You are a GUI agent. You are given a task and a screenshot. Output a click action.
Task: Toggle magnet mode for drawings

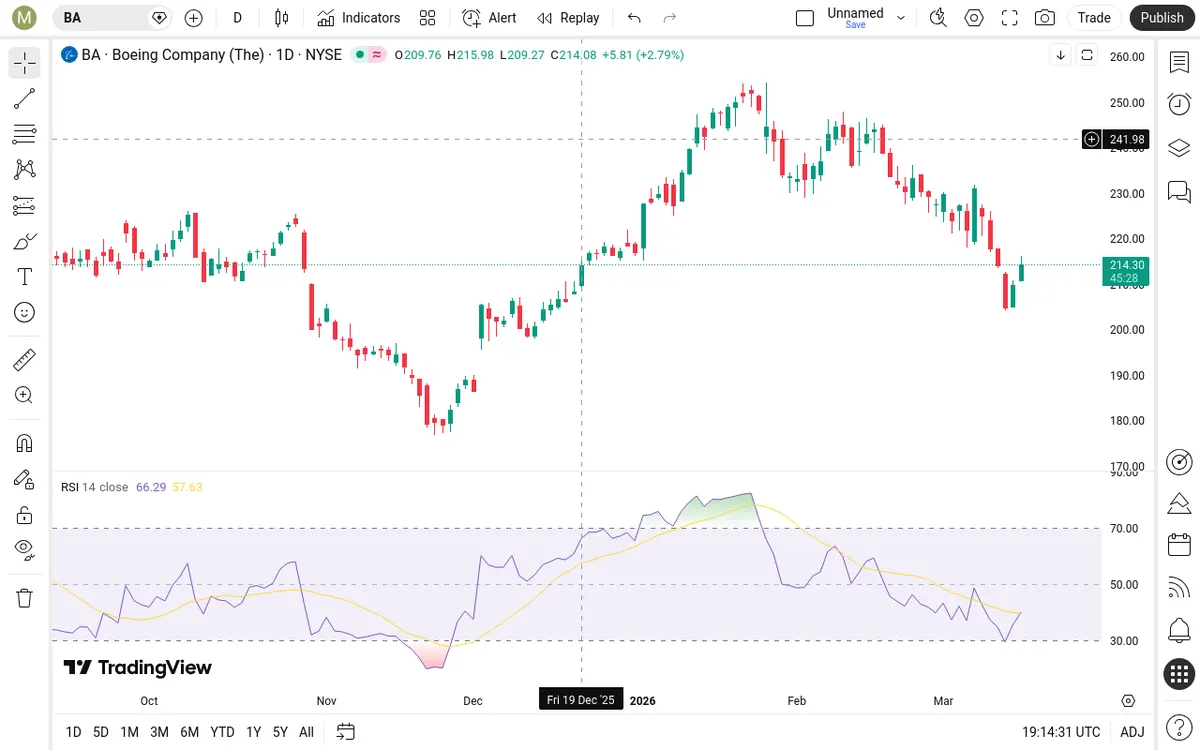coord(25,443)
